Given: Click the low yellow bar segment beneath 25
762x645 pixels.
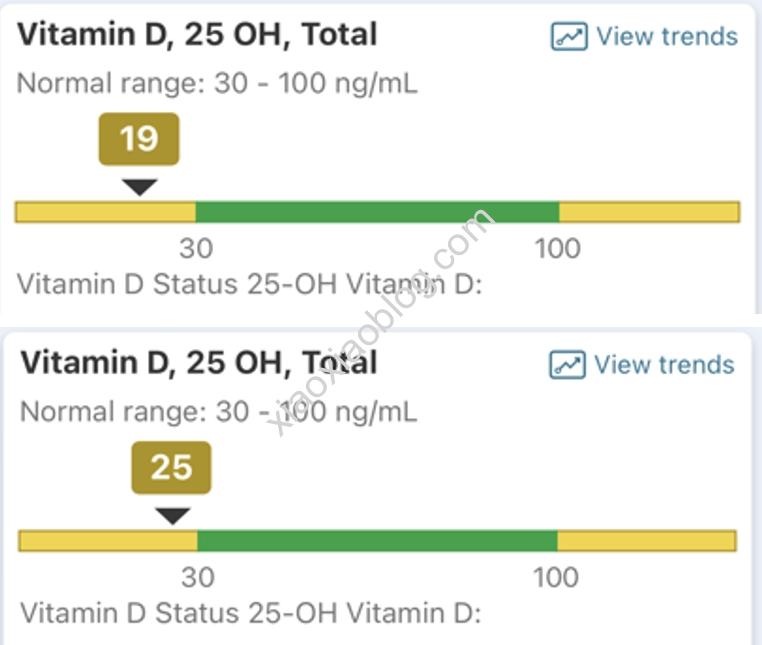Looking at the screenshot, I should tap(108, 541).
